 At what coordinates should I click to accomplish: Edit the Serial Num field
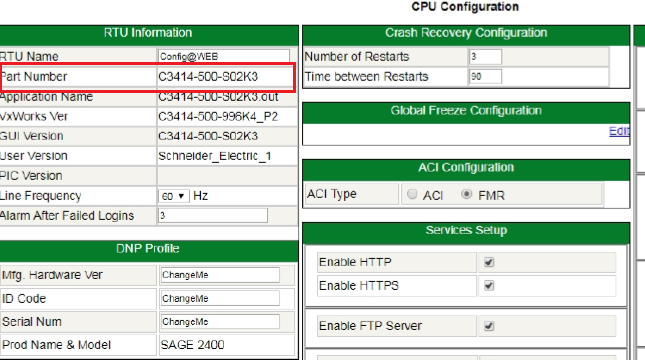[x=220, y=322]
